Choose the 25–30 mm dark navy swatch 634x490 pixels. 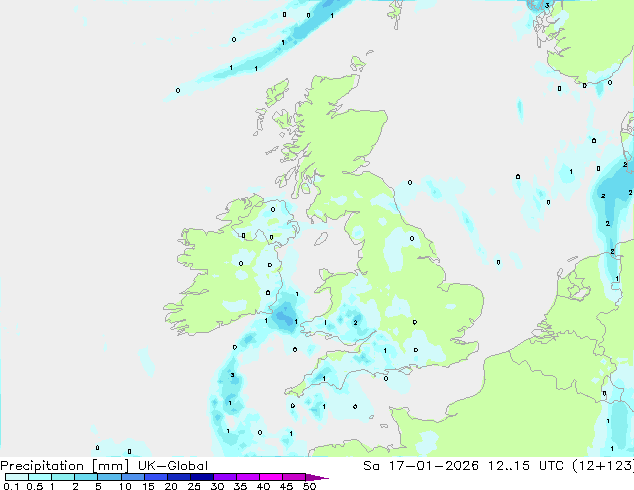click(x=202, y=477)
